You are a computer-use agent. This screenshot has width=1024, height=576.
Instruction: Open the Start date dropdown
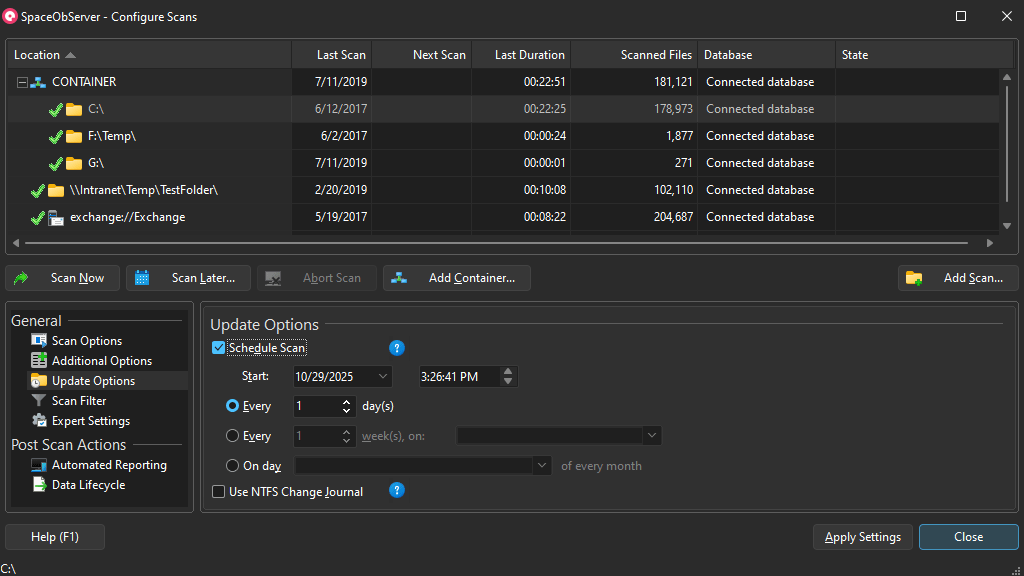pyautogui.click(x=383, y=377)
